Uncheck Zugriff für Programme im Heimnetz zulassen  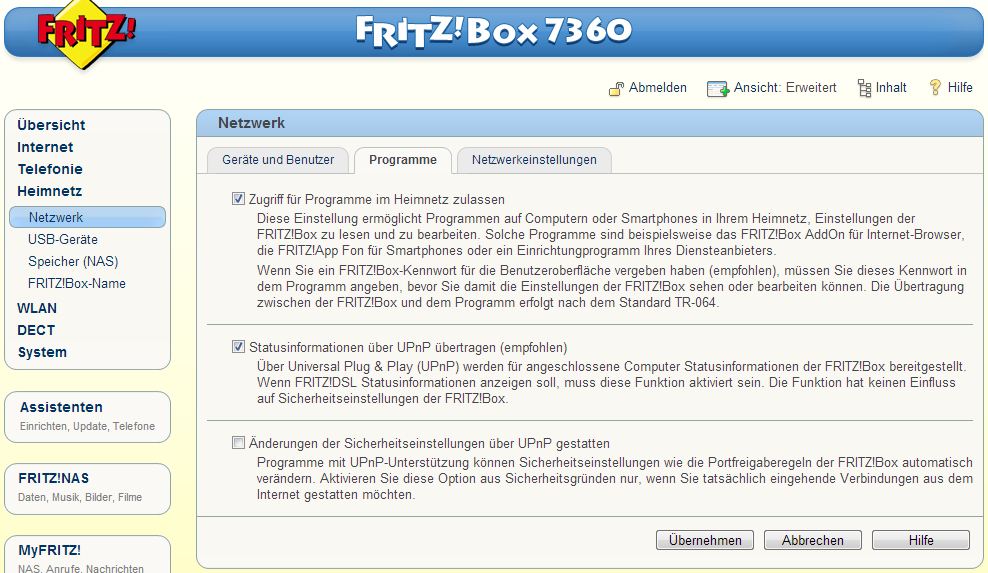point(238,199)
